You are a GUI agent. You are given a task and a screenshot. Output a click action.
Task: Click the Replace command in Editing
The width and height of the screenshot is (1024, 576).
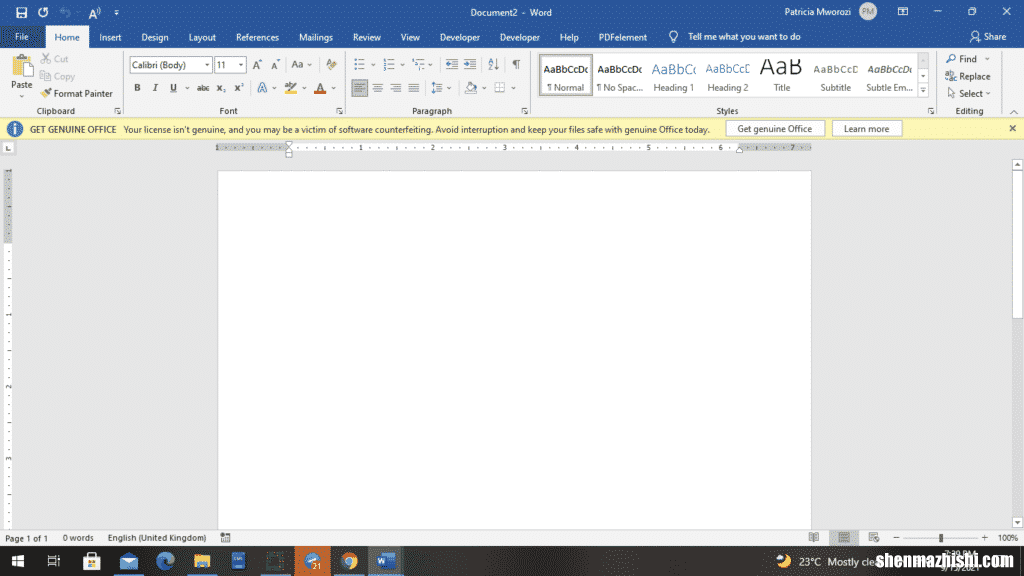[x=968, y=76]
